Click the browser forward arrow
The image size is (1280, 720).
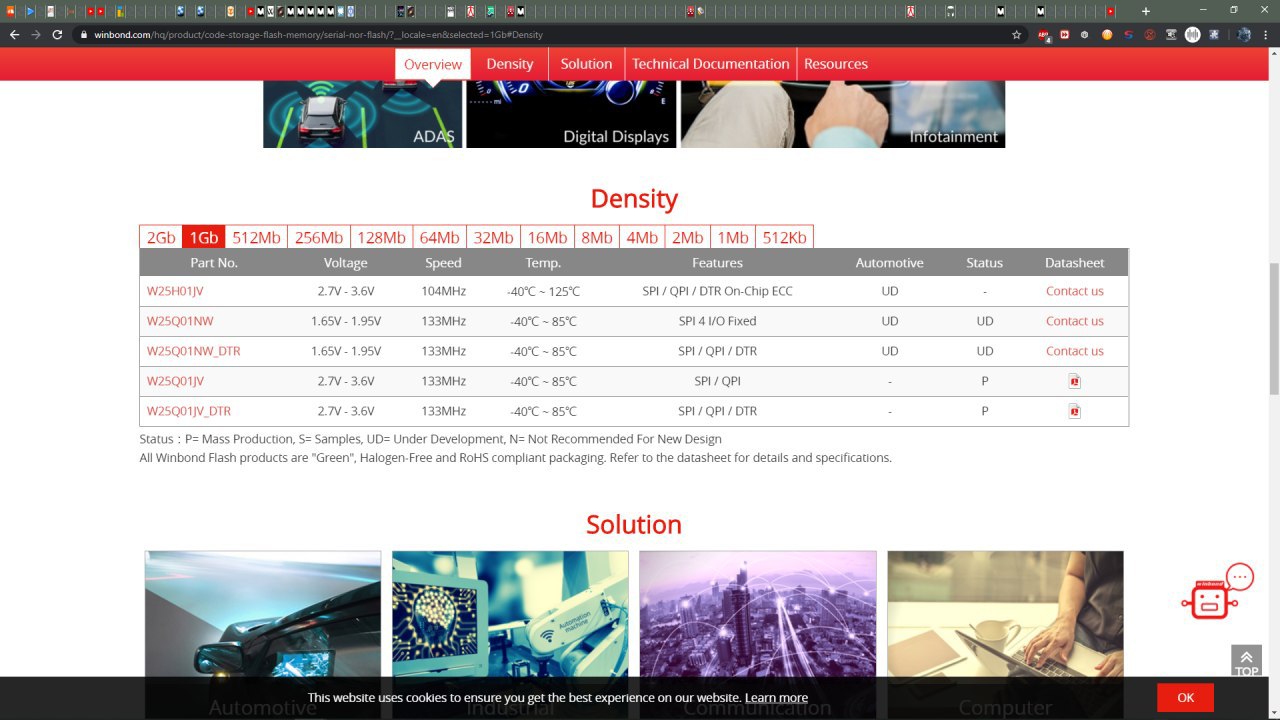click(36, 34)
